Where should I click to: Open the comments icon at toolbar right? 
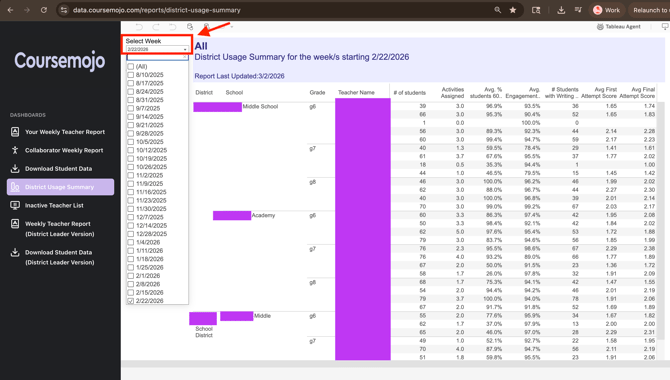click(x=665, y=27)
